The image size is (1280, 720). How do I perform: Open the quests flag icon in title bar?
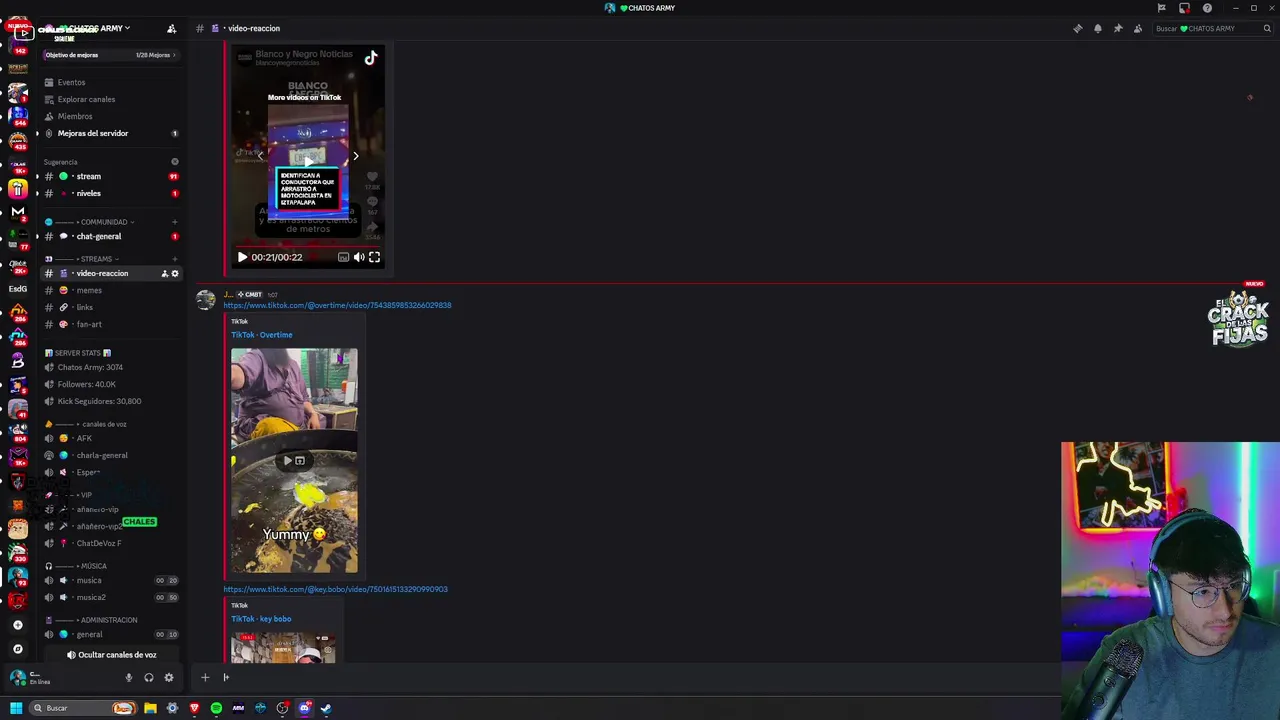click(x=1161, y=8)
